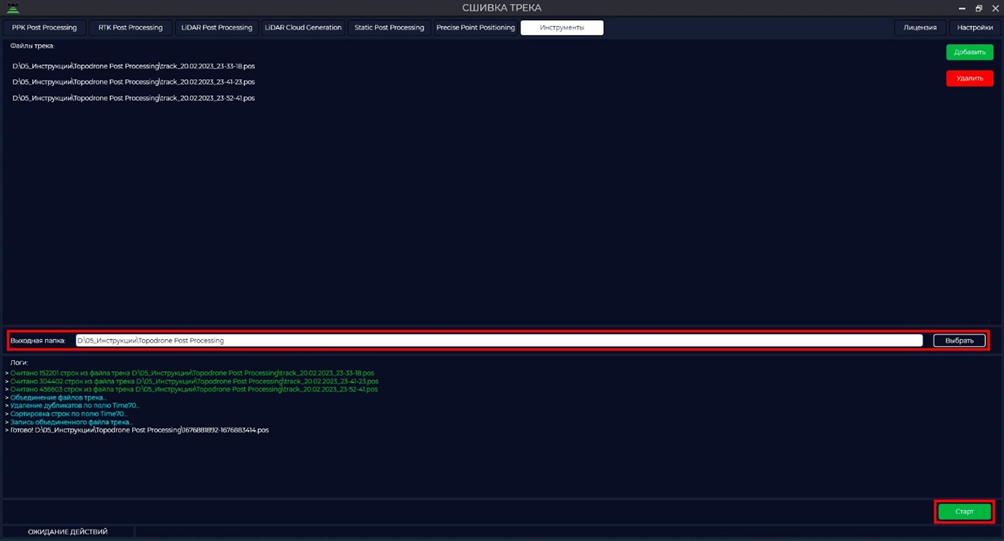The image size is (1004, 541).
Task: Click the green Добавить button
Action: [969, 52]
